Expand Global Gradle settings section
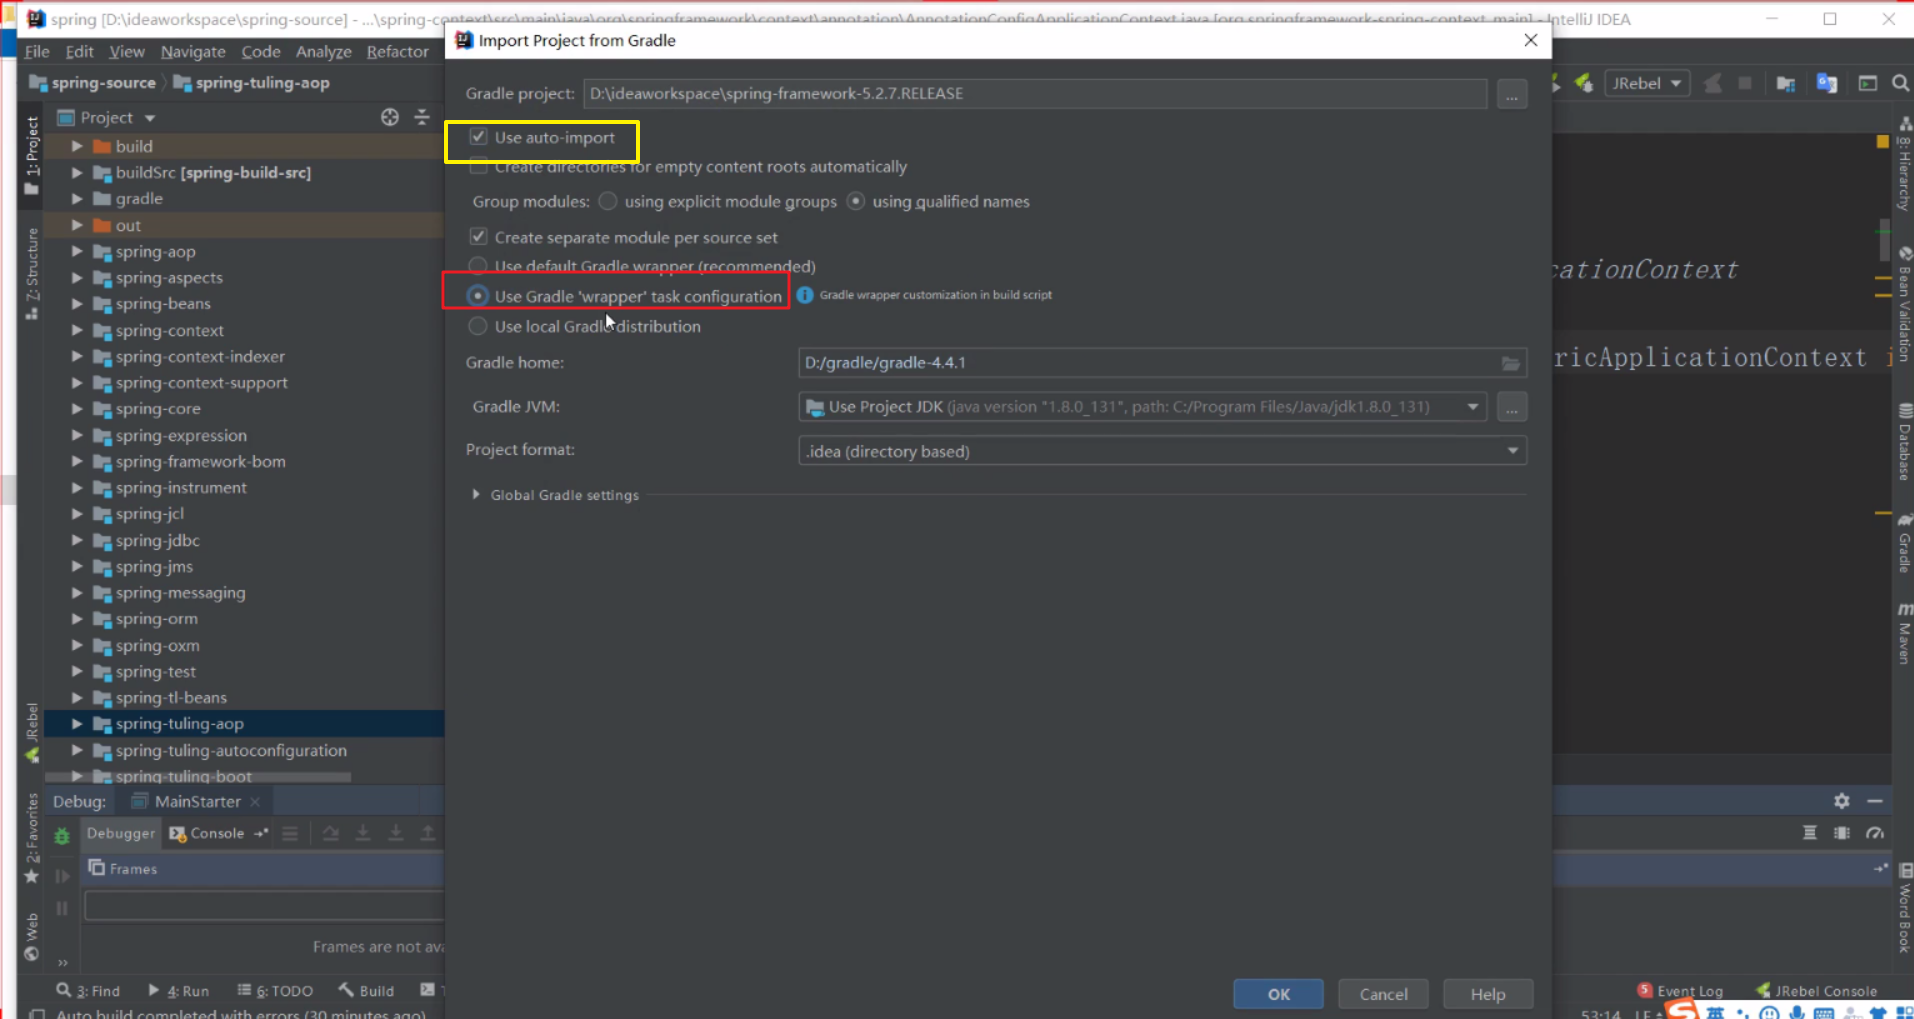 pos(476,495)
